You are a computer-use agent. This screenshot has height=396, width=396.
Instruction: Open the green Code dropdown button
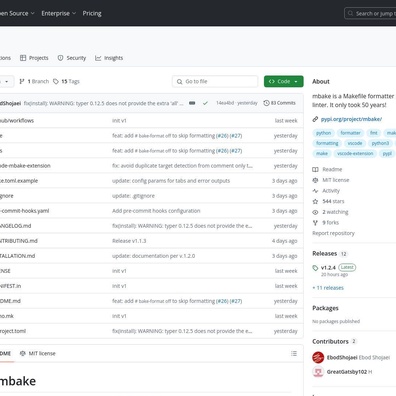[x=284, y=81]
